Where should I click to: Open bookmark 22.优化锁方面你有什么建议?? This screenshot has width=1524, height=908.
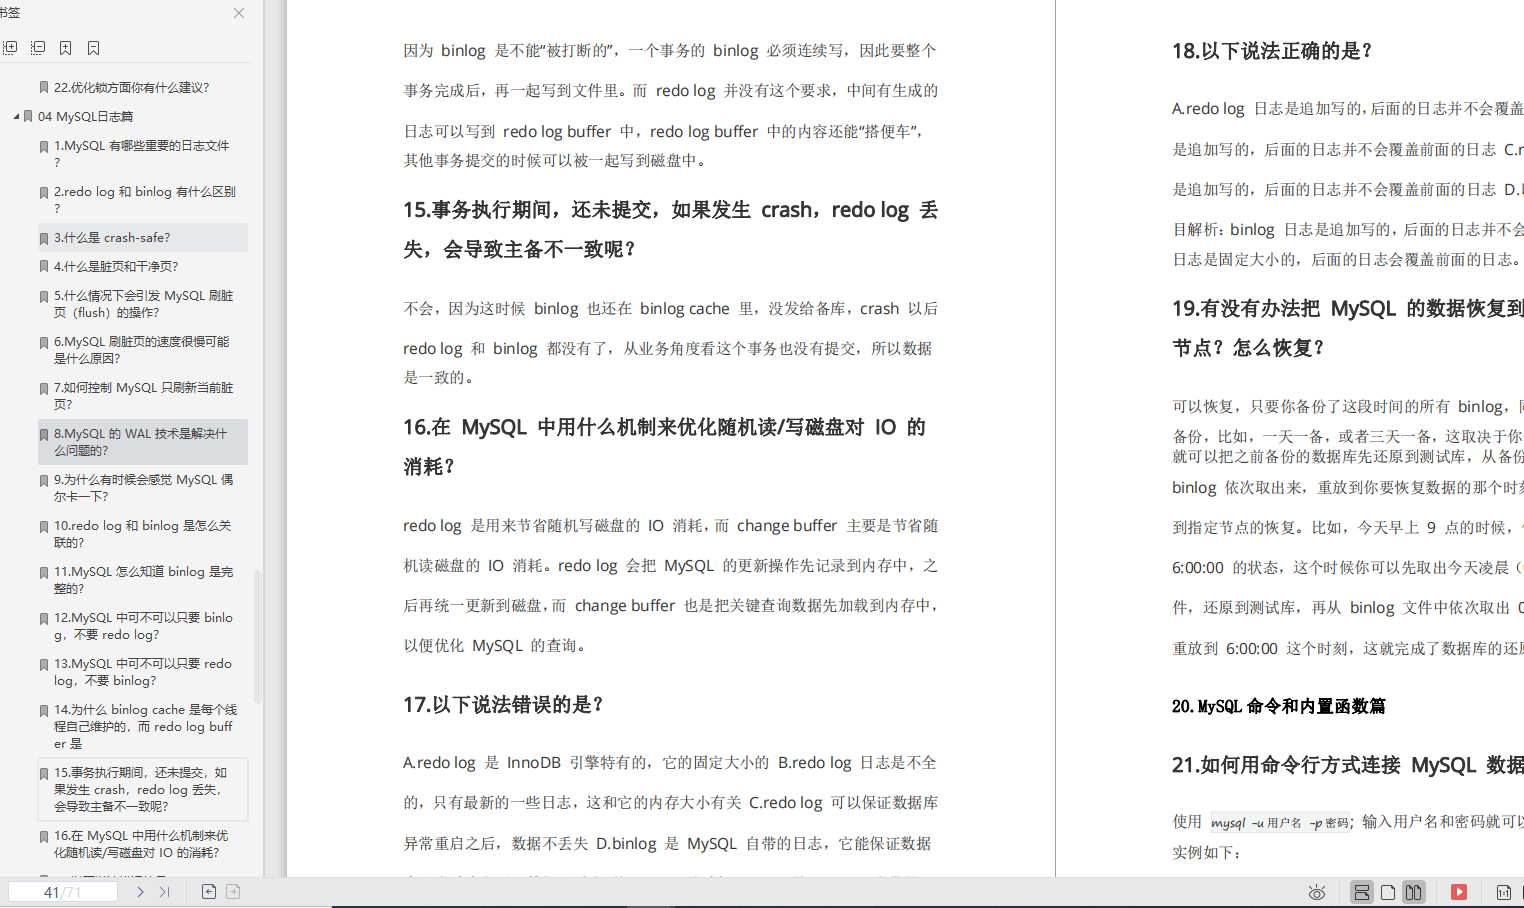(132, 88)
